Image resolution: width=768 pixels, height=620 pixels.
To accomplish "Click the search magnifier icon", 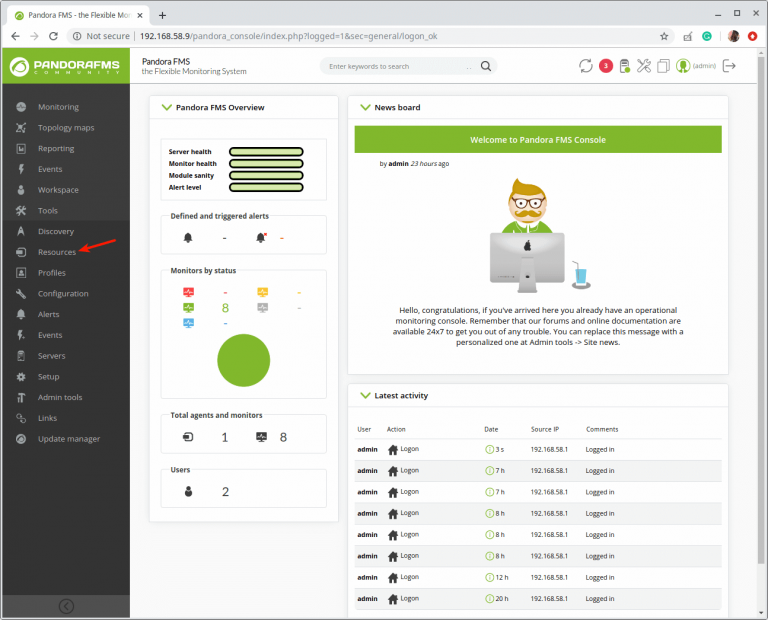I will [x=486, y=66].
